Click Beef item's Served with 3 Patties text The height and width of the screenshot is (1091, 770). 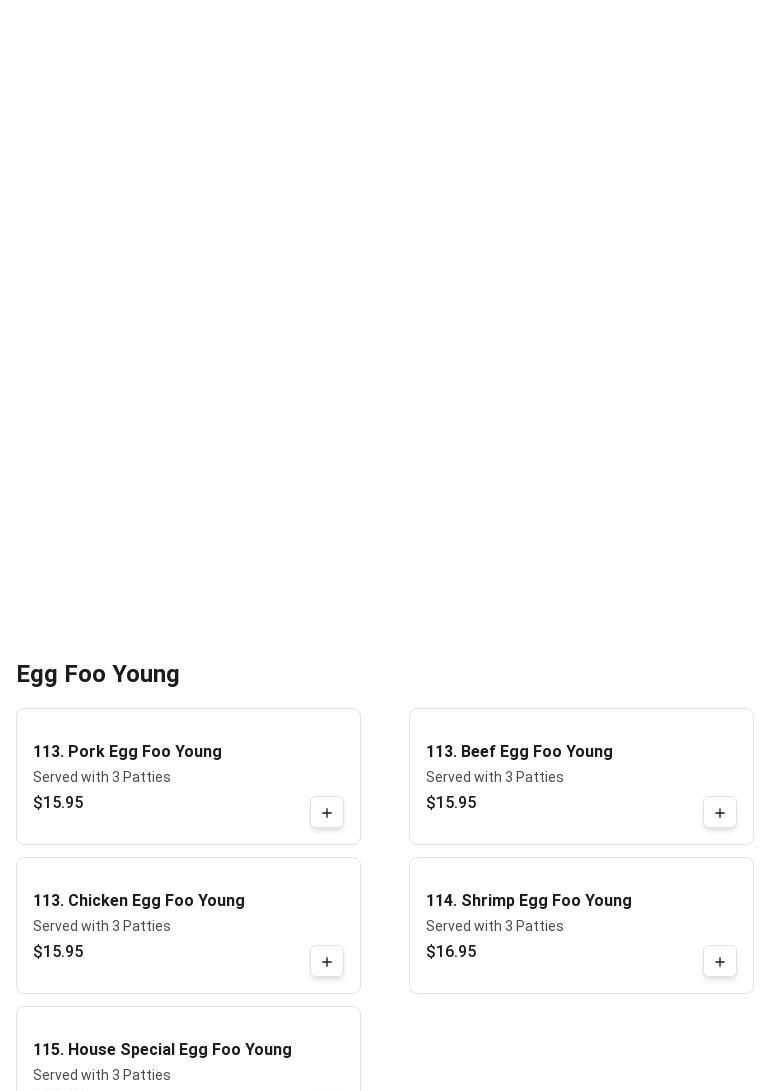pyautogui.click(x=495, y=777)
